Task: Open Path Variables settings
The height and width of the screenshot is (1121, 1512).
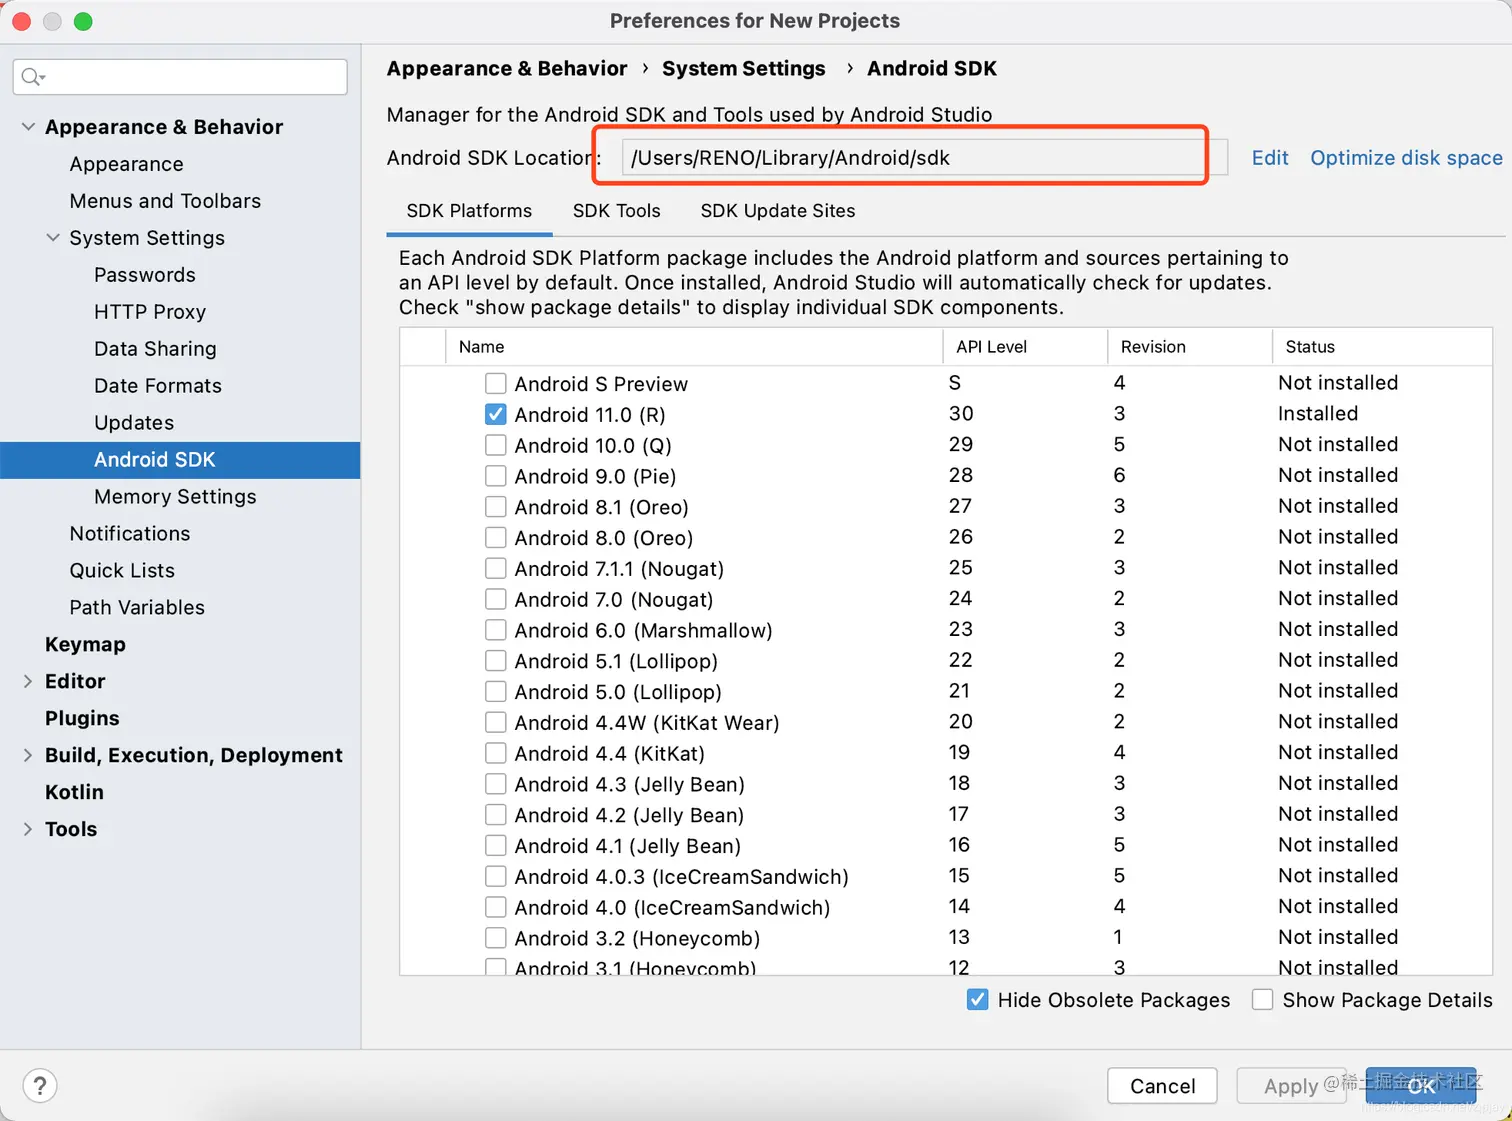Action: coord(137,608)
